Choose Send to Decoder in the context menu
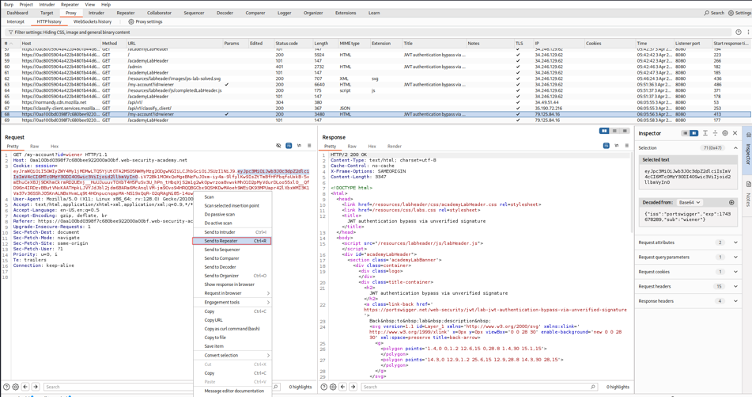Image resolution: width=755 pixels, height=400 pixels. point(232,267)
